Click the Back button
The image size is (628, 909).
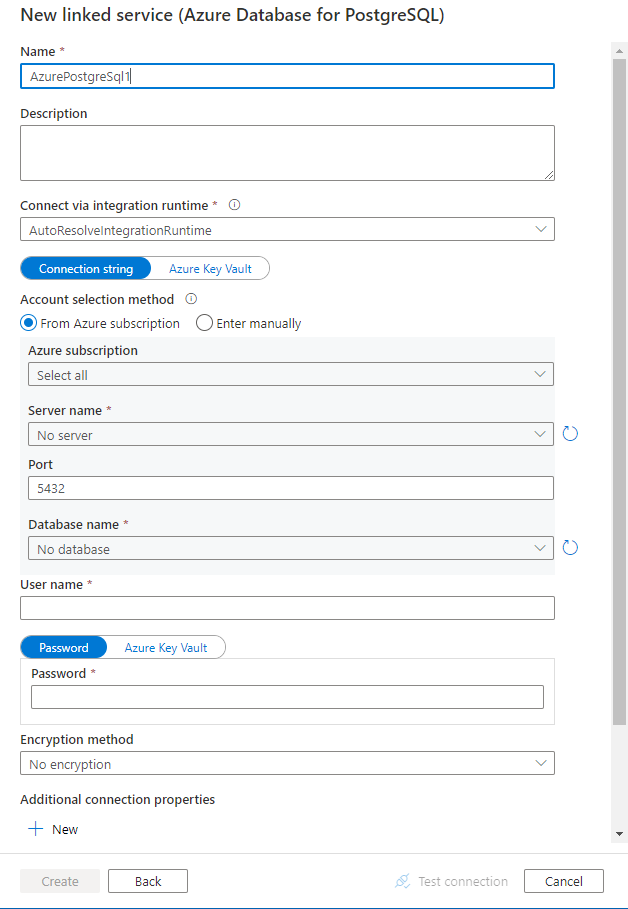click(148, 881)
